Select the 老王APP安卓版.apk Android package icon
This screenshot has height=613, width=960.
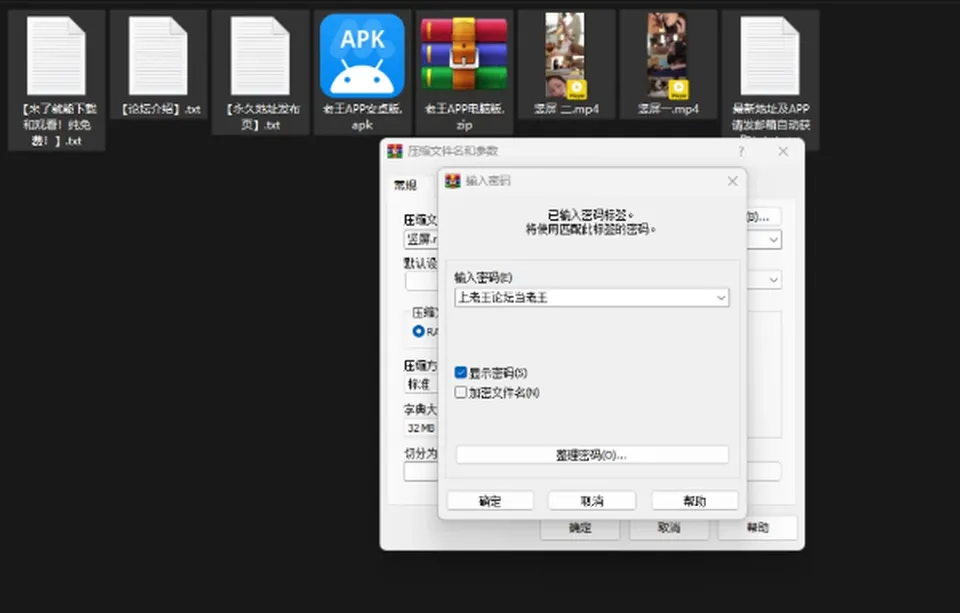[362, 56]
